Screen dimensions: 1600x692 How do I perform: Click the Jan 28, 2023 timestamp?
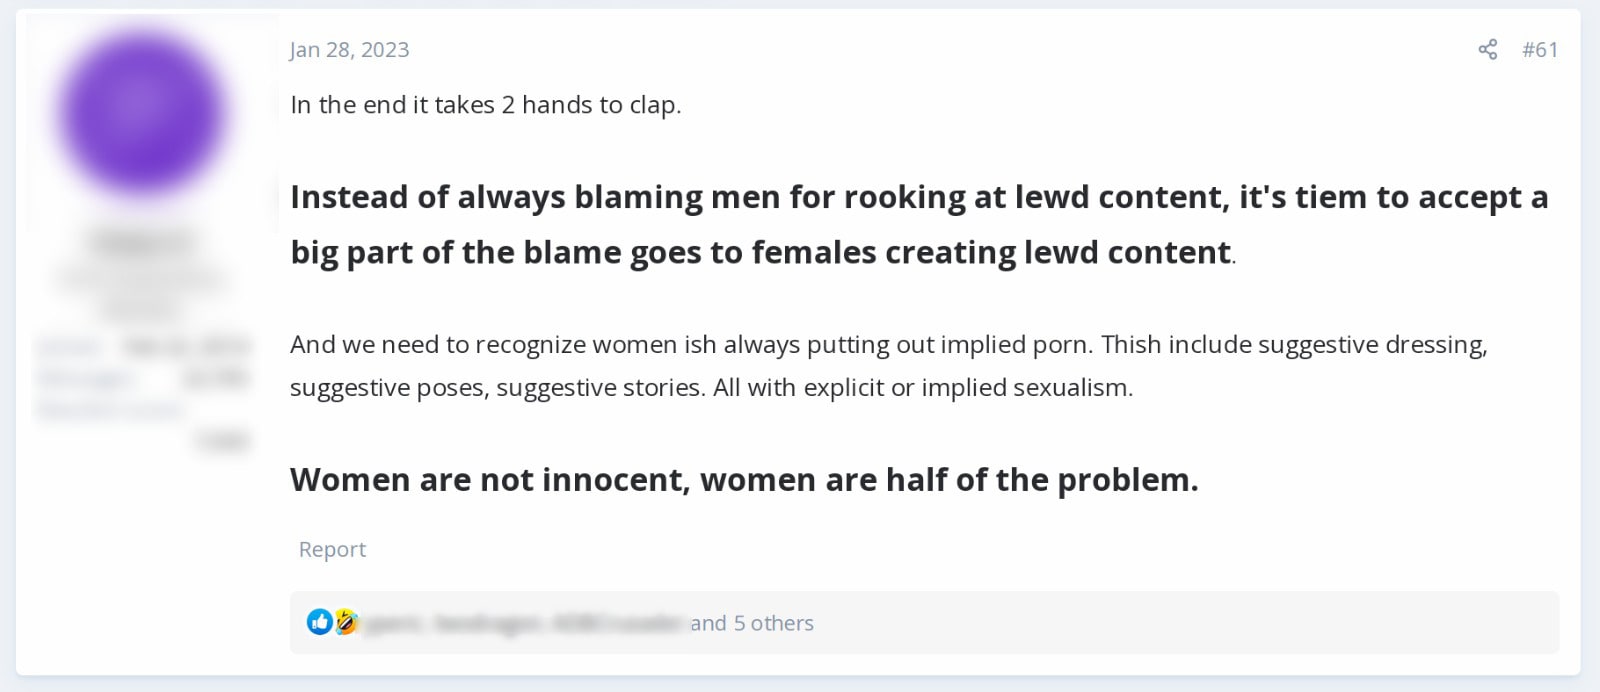coord(349,50)
